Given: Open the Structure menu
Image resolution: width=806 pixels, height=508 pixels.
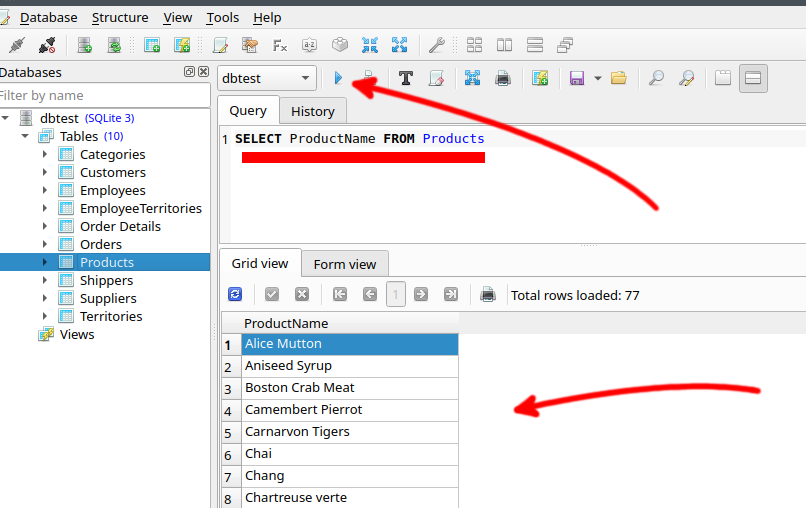Looking at the screenshot, I should coord(120,18).
